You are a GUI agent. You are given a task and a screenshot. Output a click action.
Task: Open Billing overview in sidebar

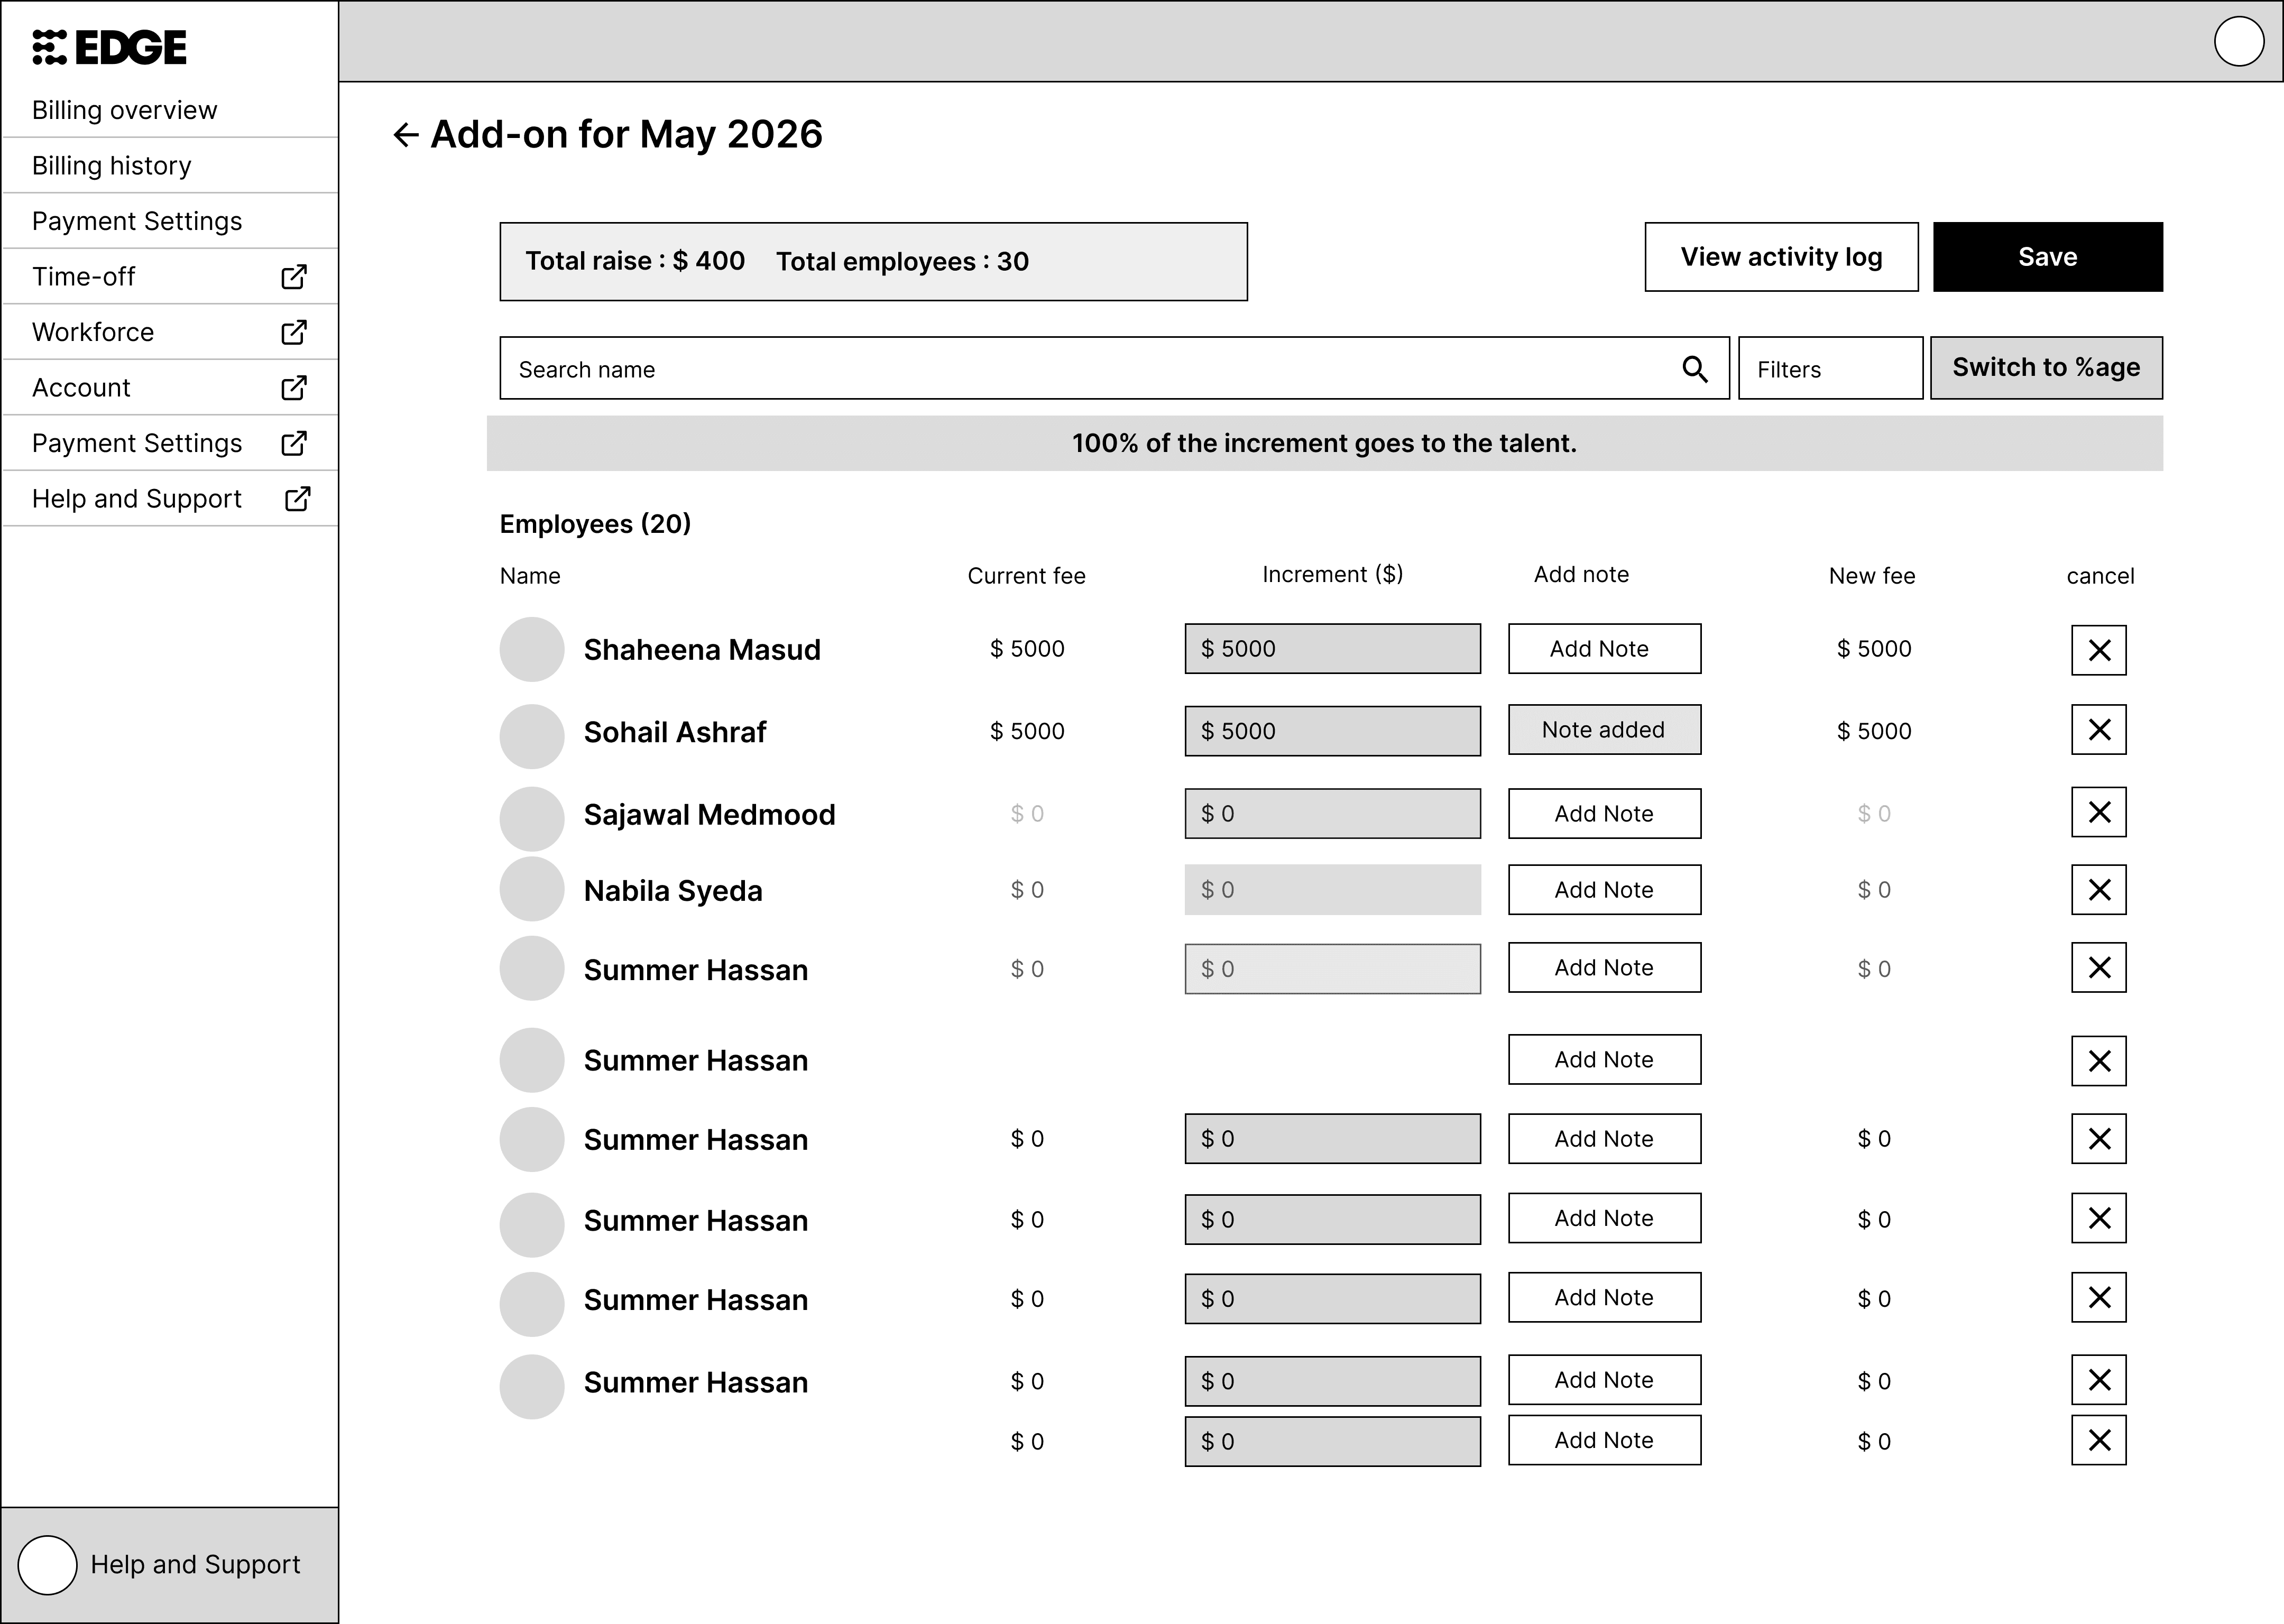pyautogui.click(x=125, y=110)
